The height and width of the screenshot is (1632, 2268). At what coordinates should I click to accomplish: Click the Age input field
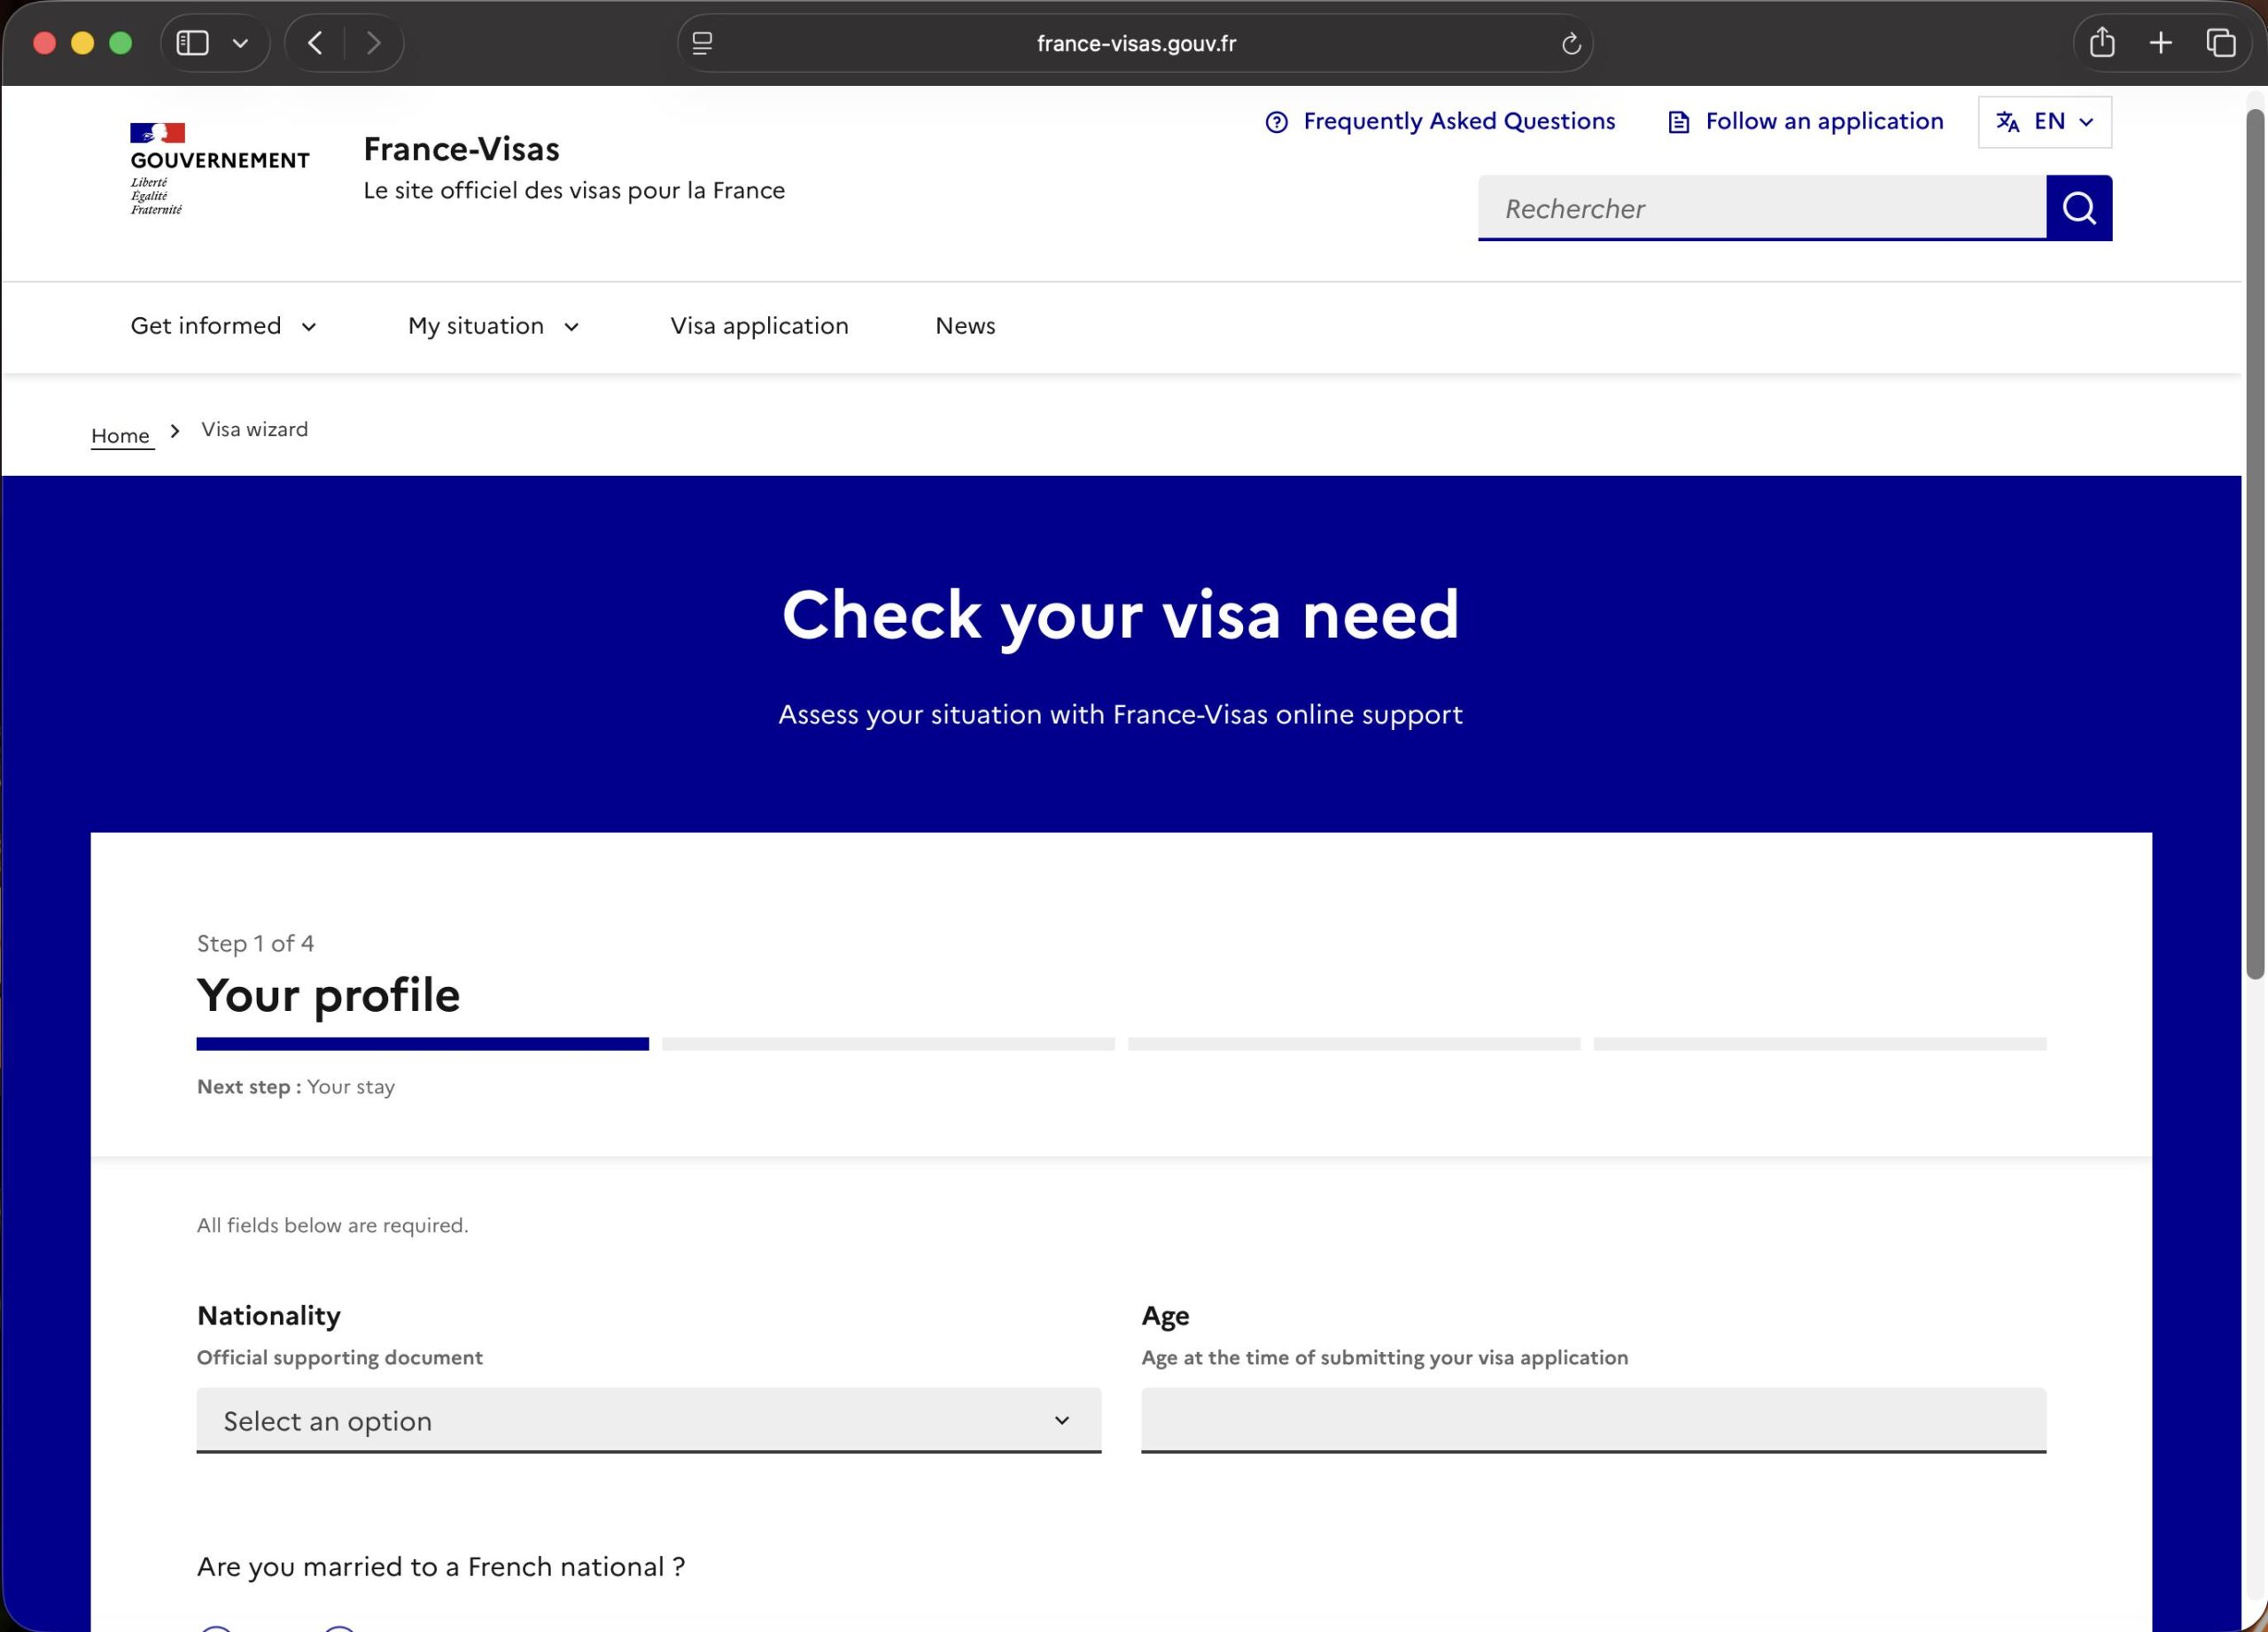click(1593, 1420)
